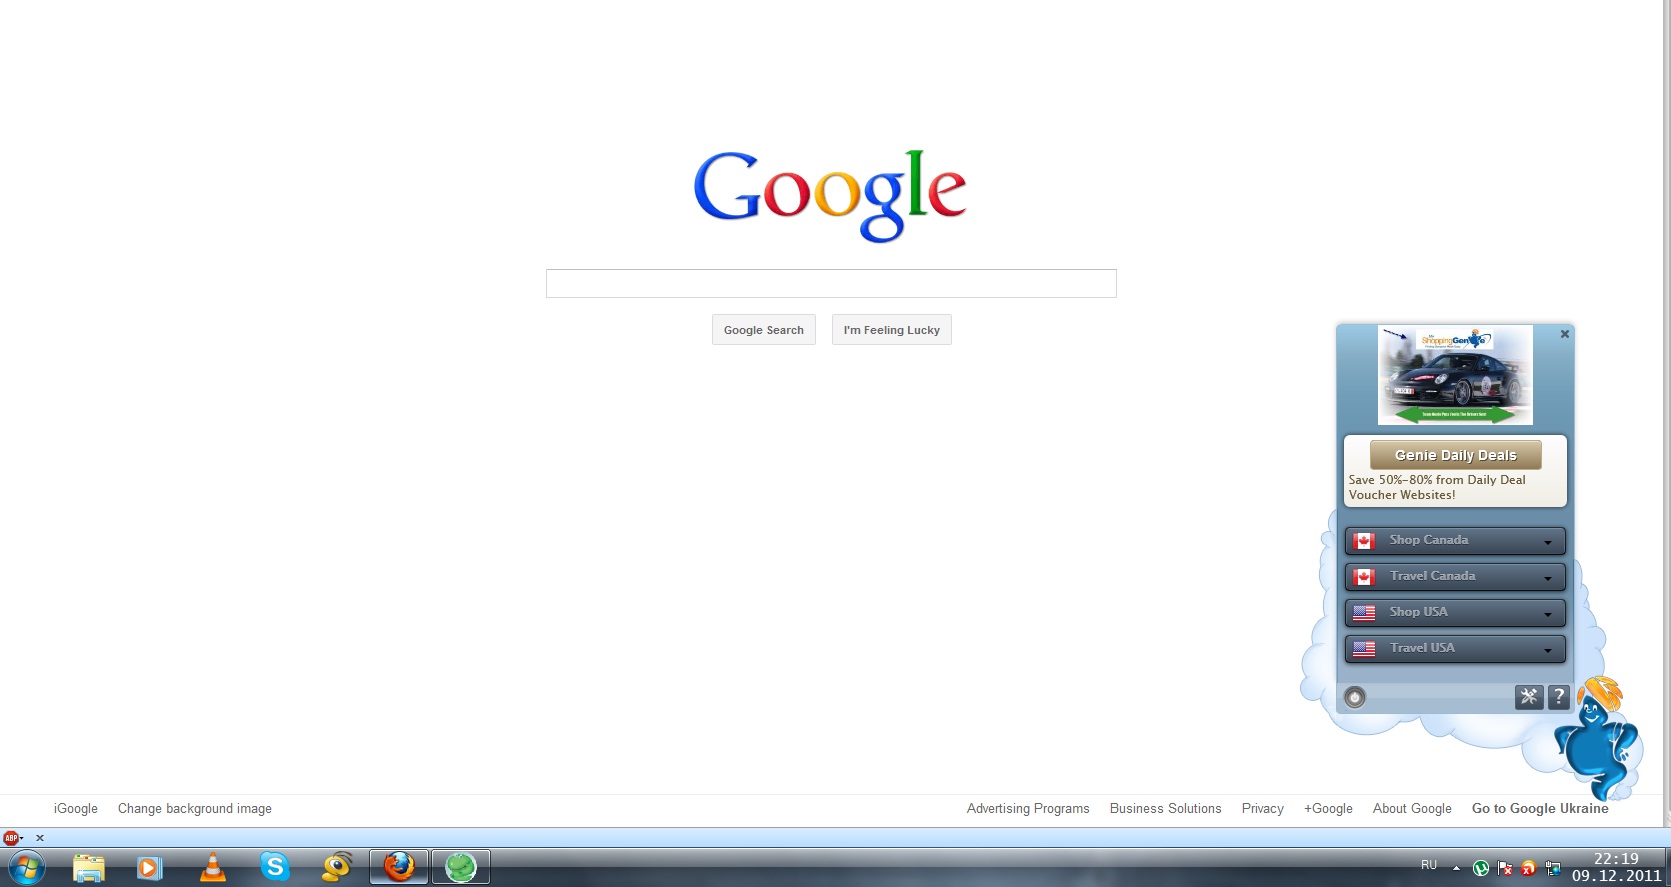Open the +Google link
The height and width of the screenshot is (887, 1671).
tap(1328, 809)
